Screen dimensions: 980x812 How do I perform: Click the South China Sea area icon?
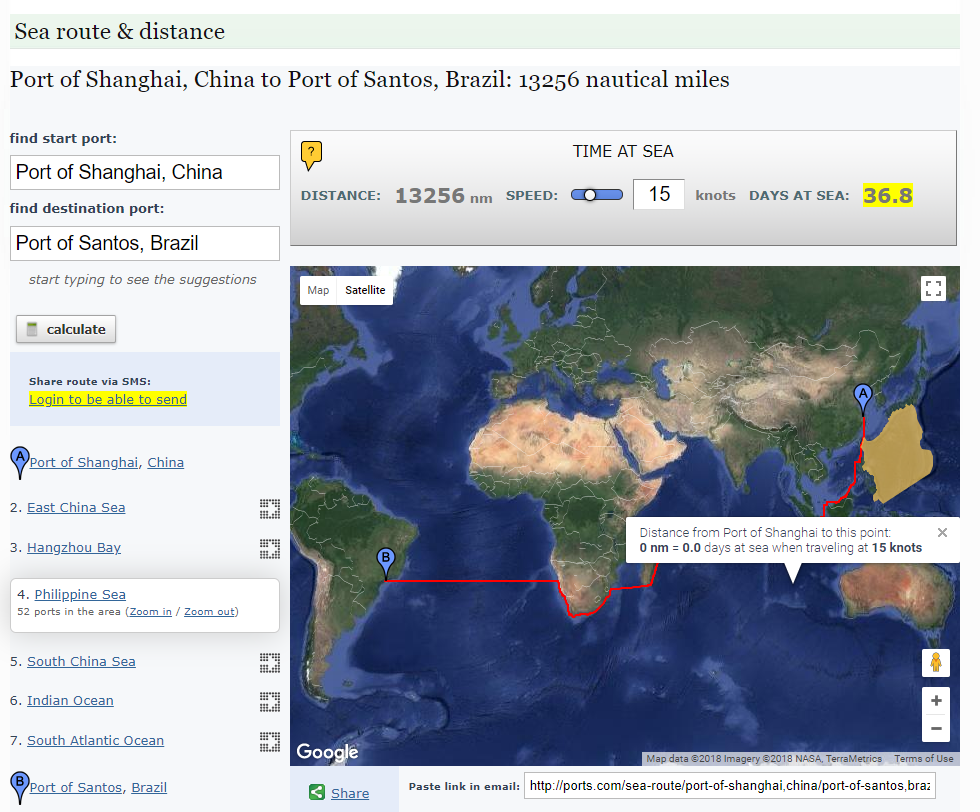pyautogui.click(x=270, y=663)
